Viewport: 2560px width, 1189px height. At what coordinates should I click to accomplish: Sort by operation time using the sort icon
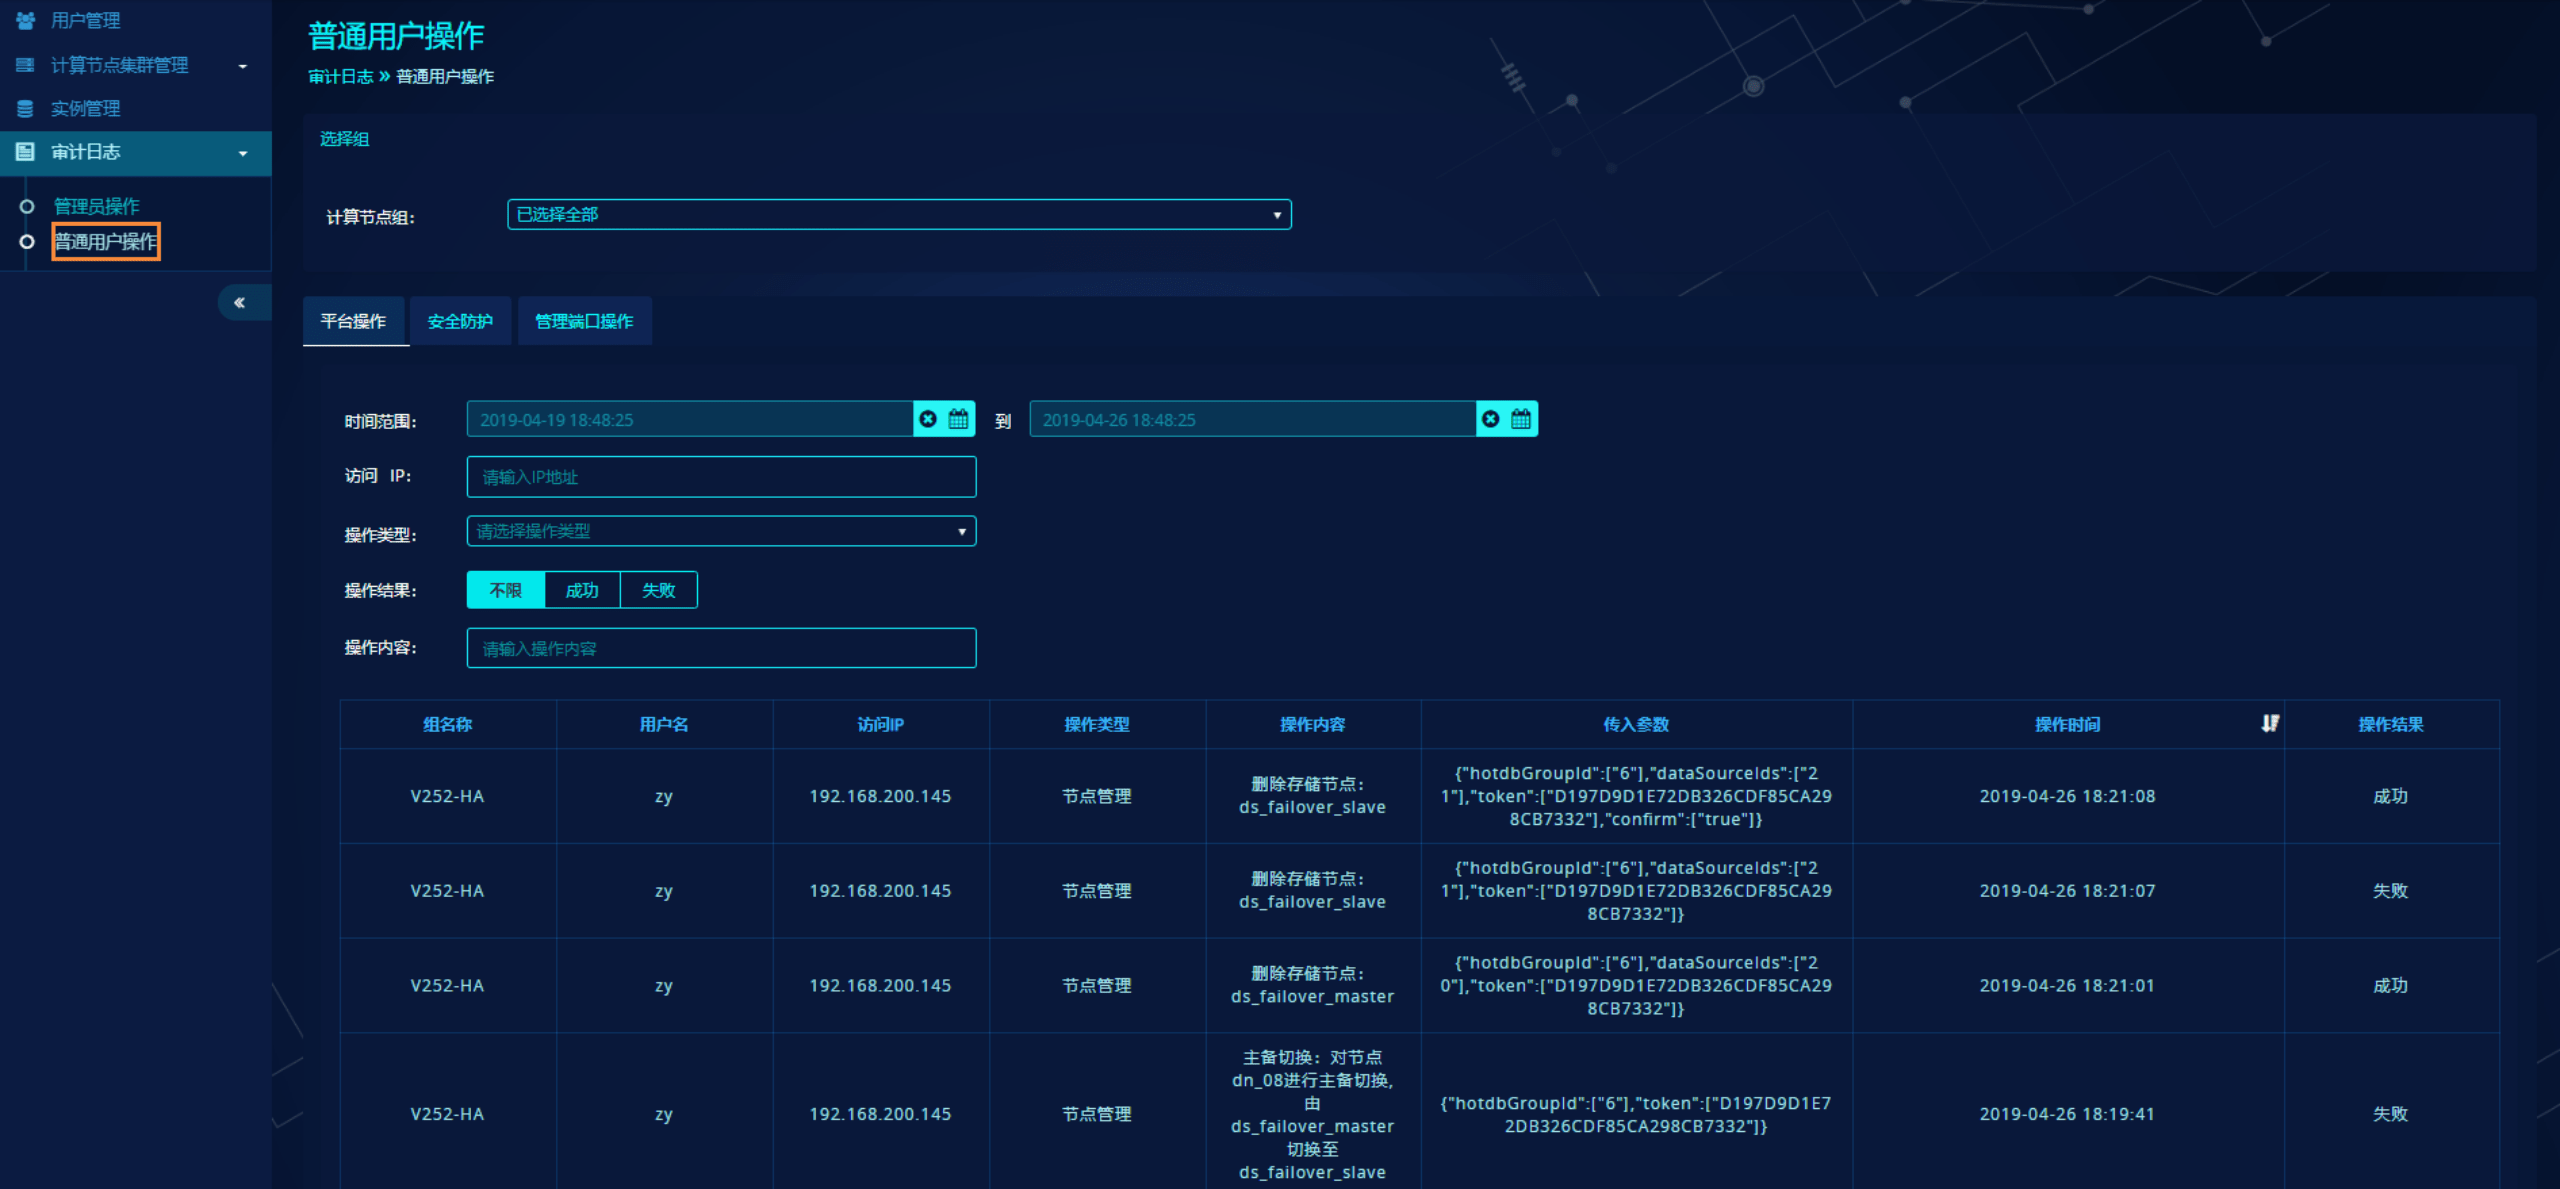click(2270, 723)
